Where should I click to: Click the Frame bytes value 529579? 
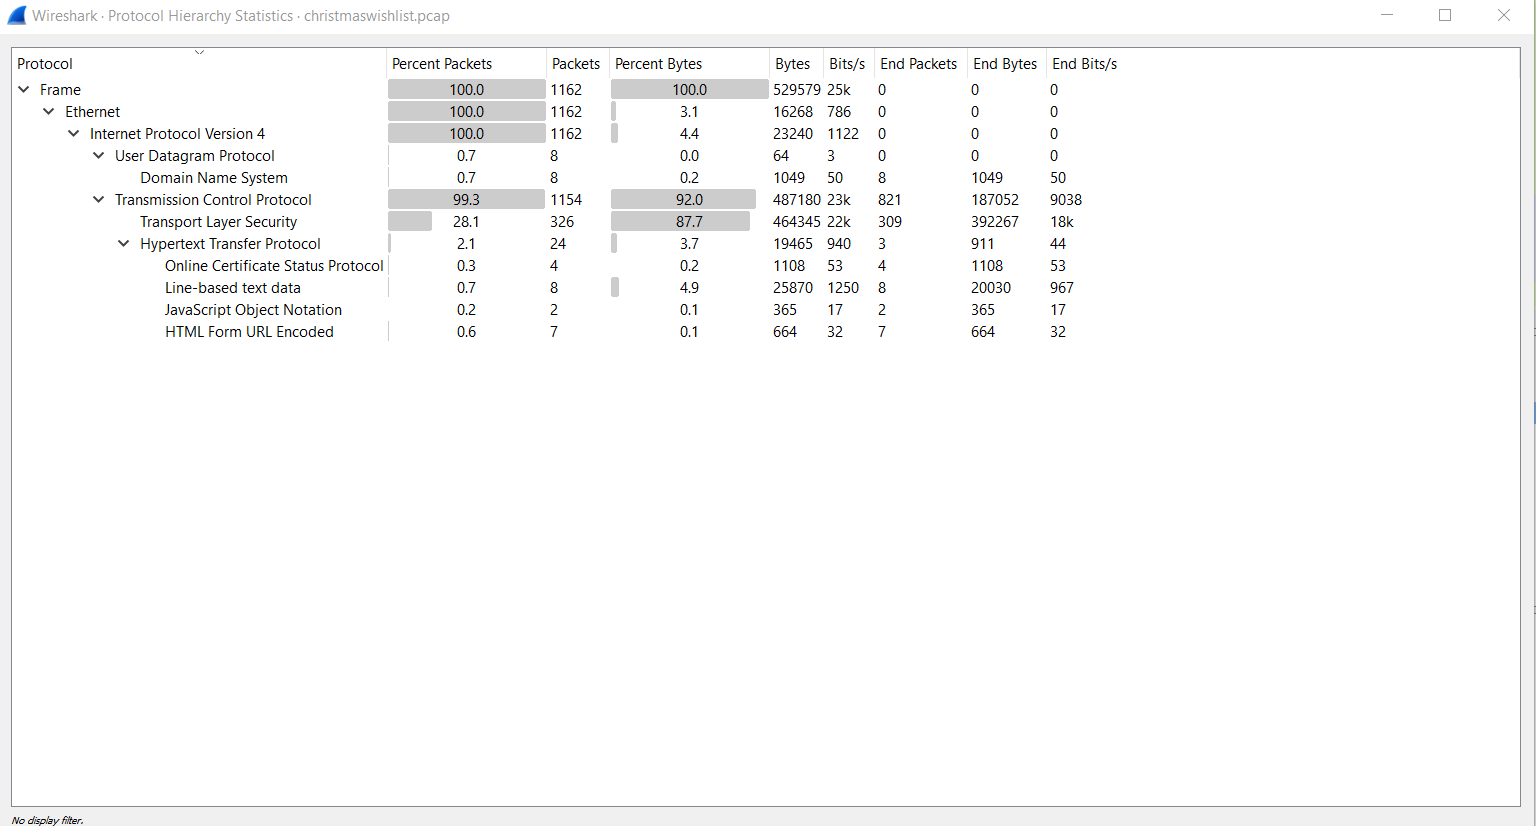(797, 90)
